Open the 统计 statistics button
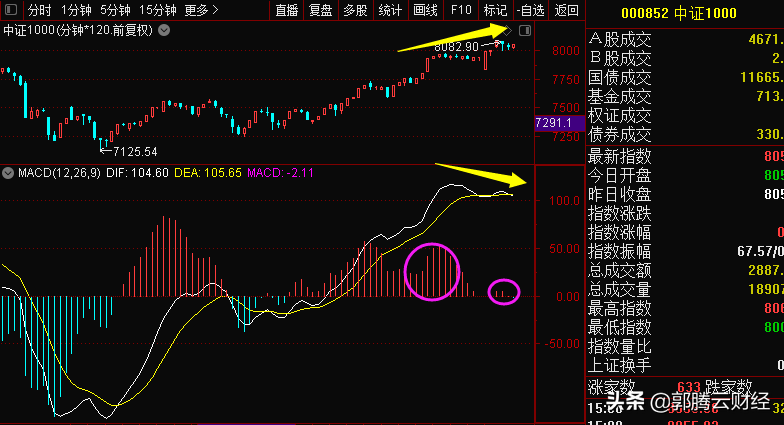The image size is (784, 425). (390, 10)
